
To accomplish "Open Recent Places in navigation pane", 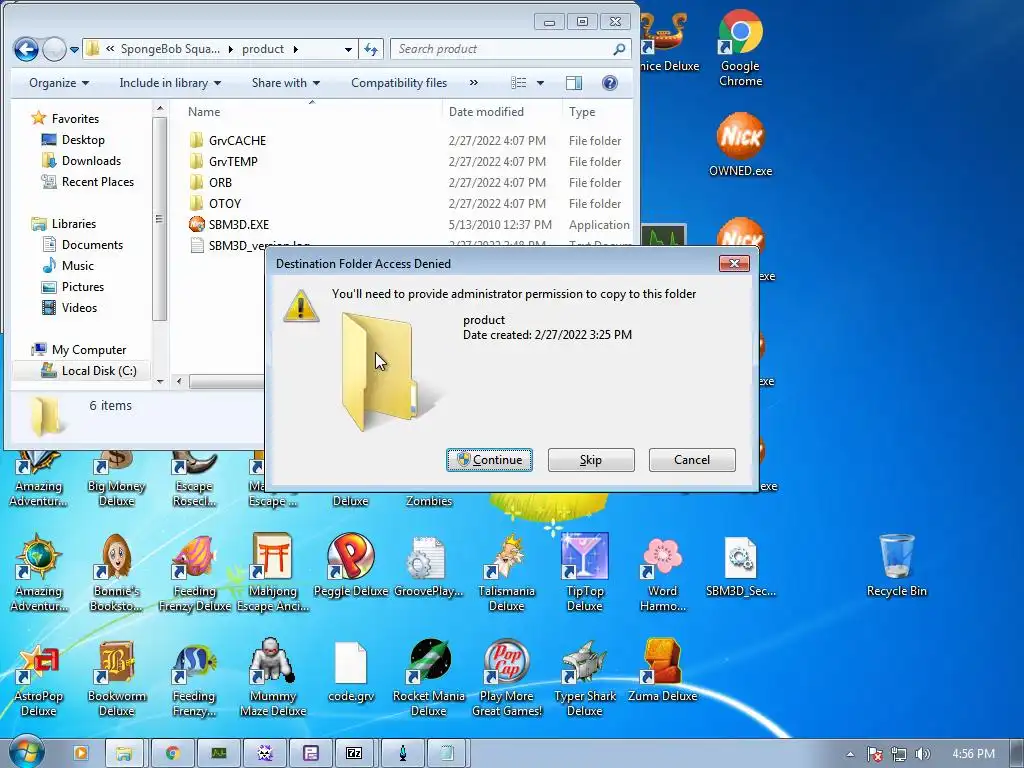I will tap(97, 182).
